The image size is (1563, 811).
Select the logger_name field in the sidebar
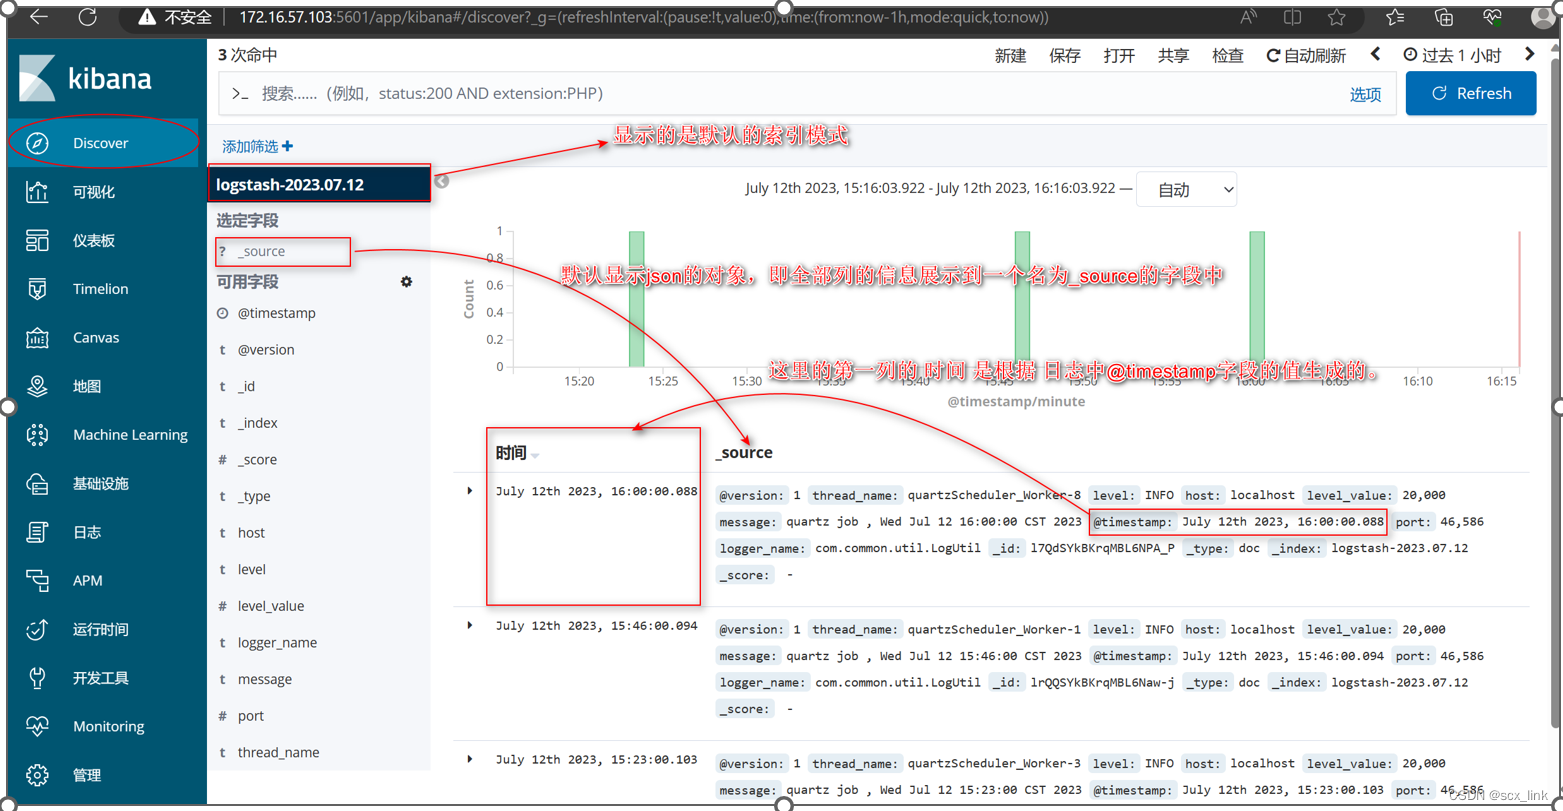click(277, 643)
